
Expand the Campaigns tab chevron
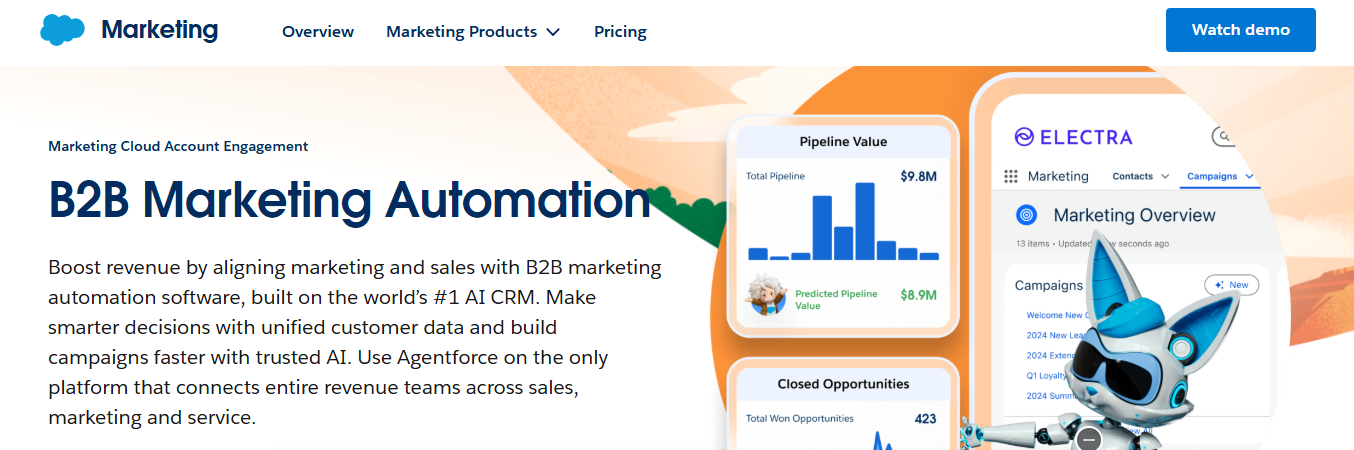click(x=1250, y=177)
